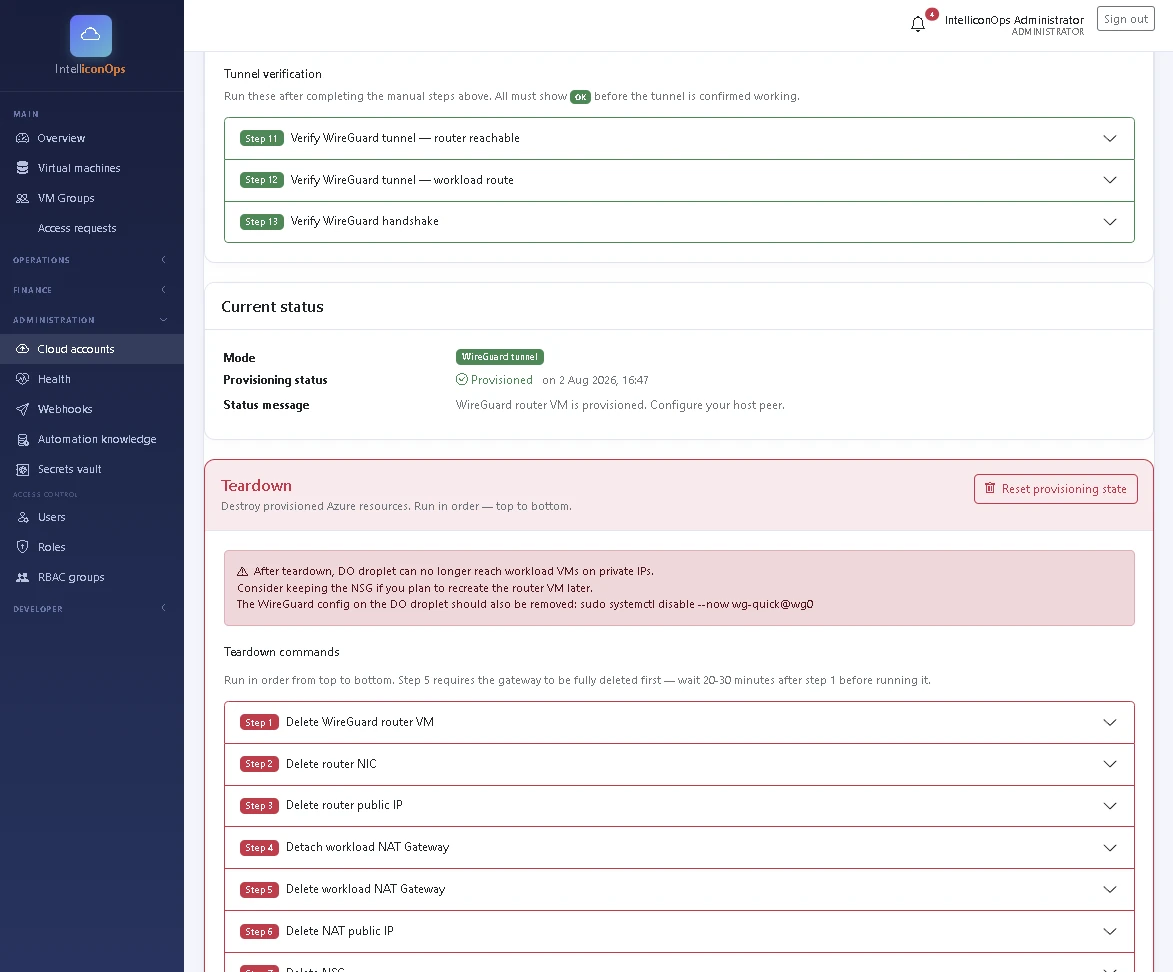
Task: Open the Roles page
Action: click(91, 547)
